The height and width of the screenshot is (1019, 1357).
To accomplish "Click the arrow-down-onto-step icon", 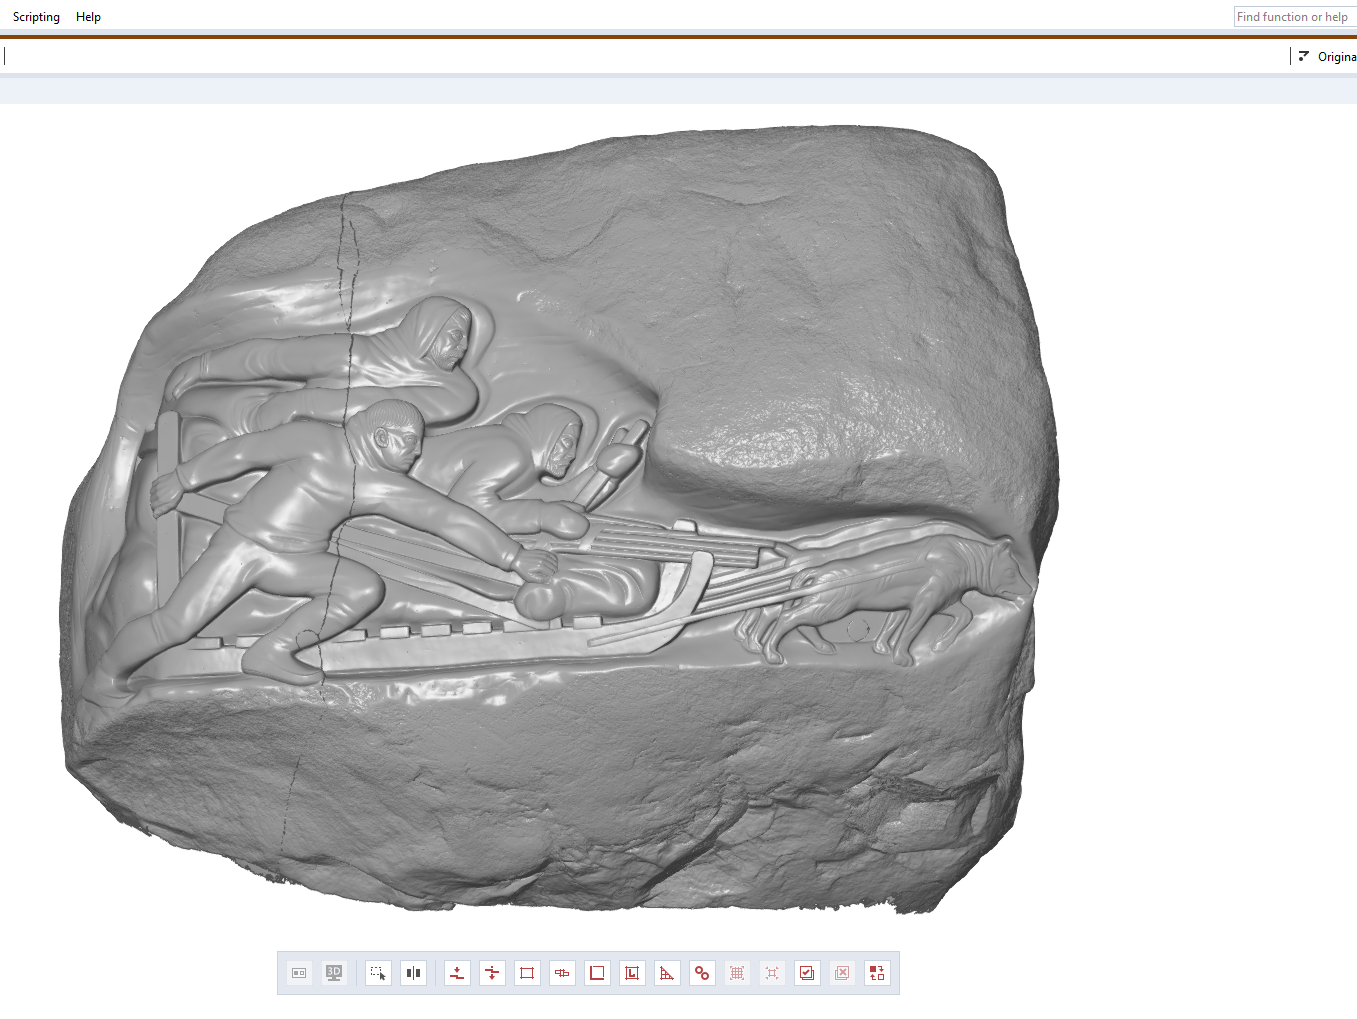I will click(x=457, y=973).
